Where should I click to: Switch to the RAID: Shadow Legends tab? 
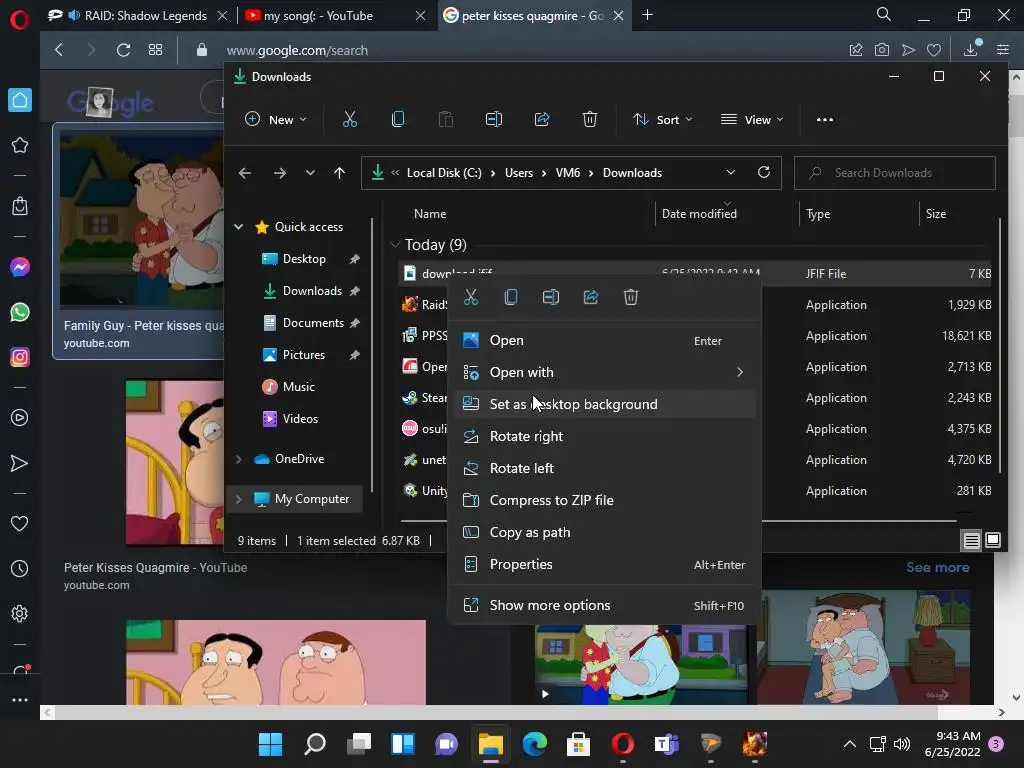coord(136,16)
